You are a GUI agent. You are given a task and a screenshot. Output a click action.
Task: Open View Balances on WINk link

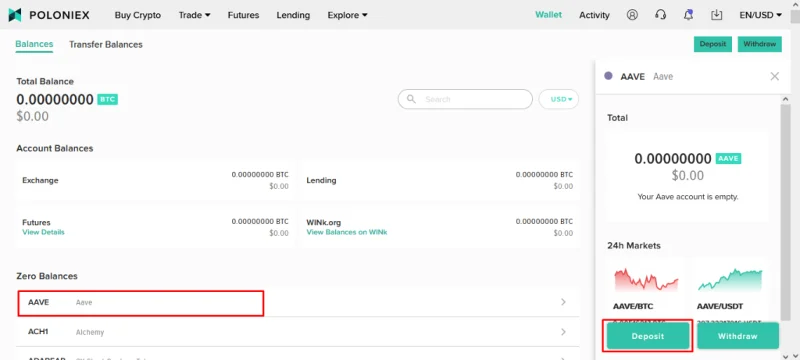347,232
